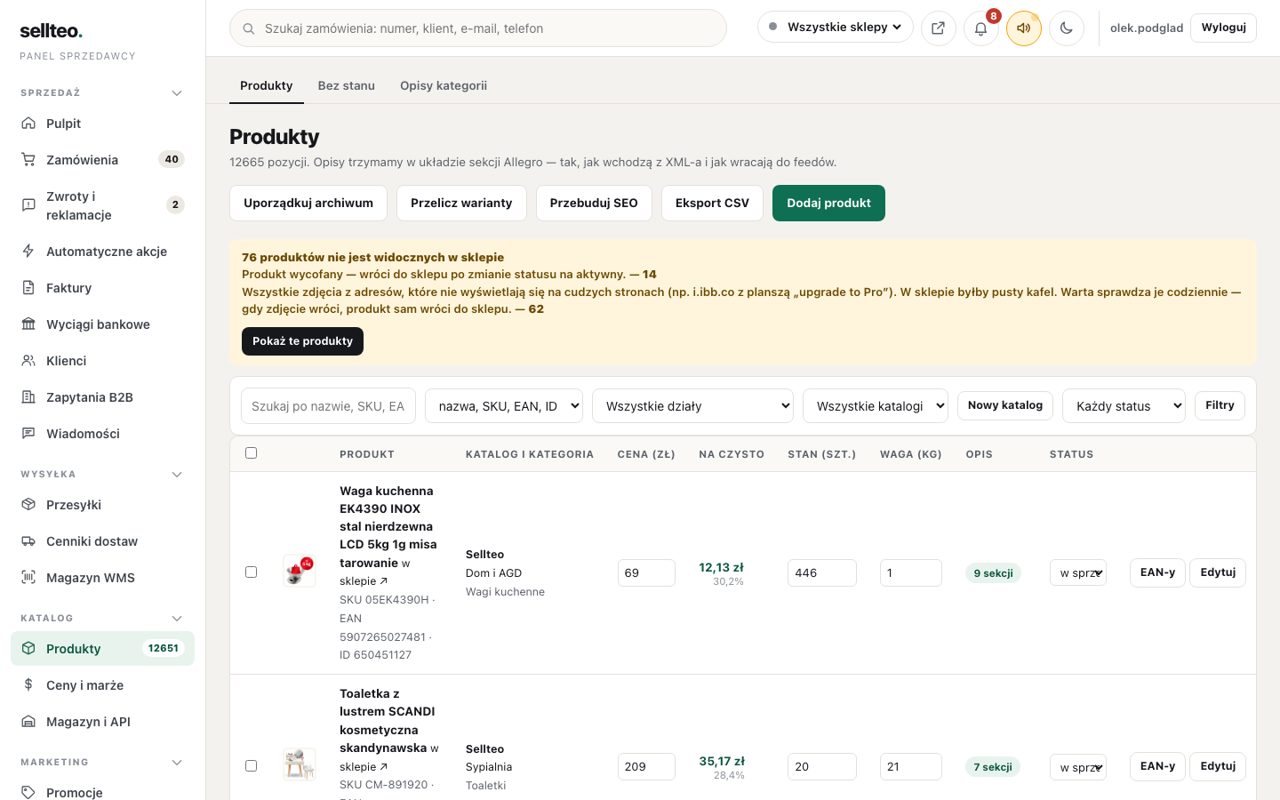Open the Wszystkie sklepy dropdown
1280x800 pixels.
(835, 27)
